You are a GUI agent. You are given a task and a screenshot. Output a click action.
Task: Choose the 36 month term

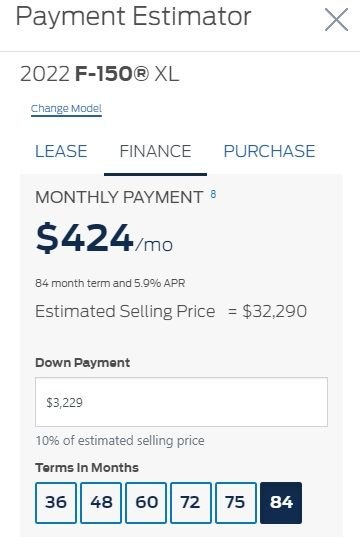point(56,503)
